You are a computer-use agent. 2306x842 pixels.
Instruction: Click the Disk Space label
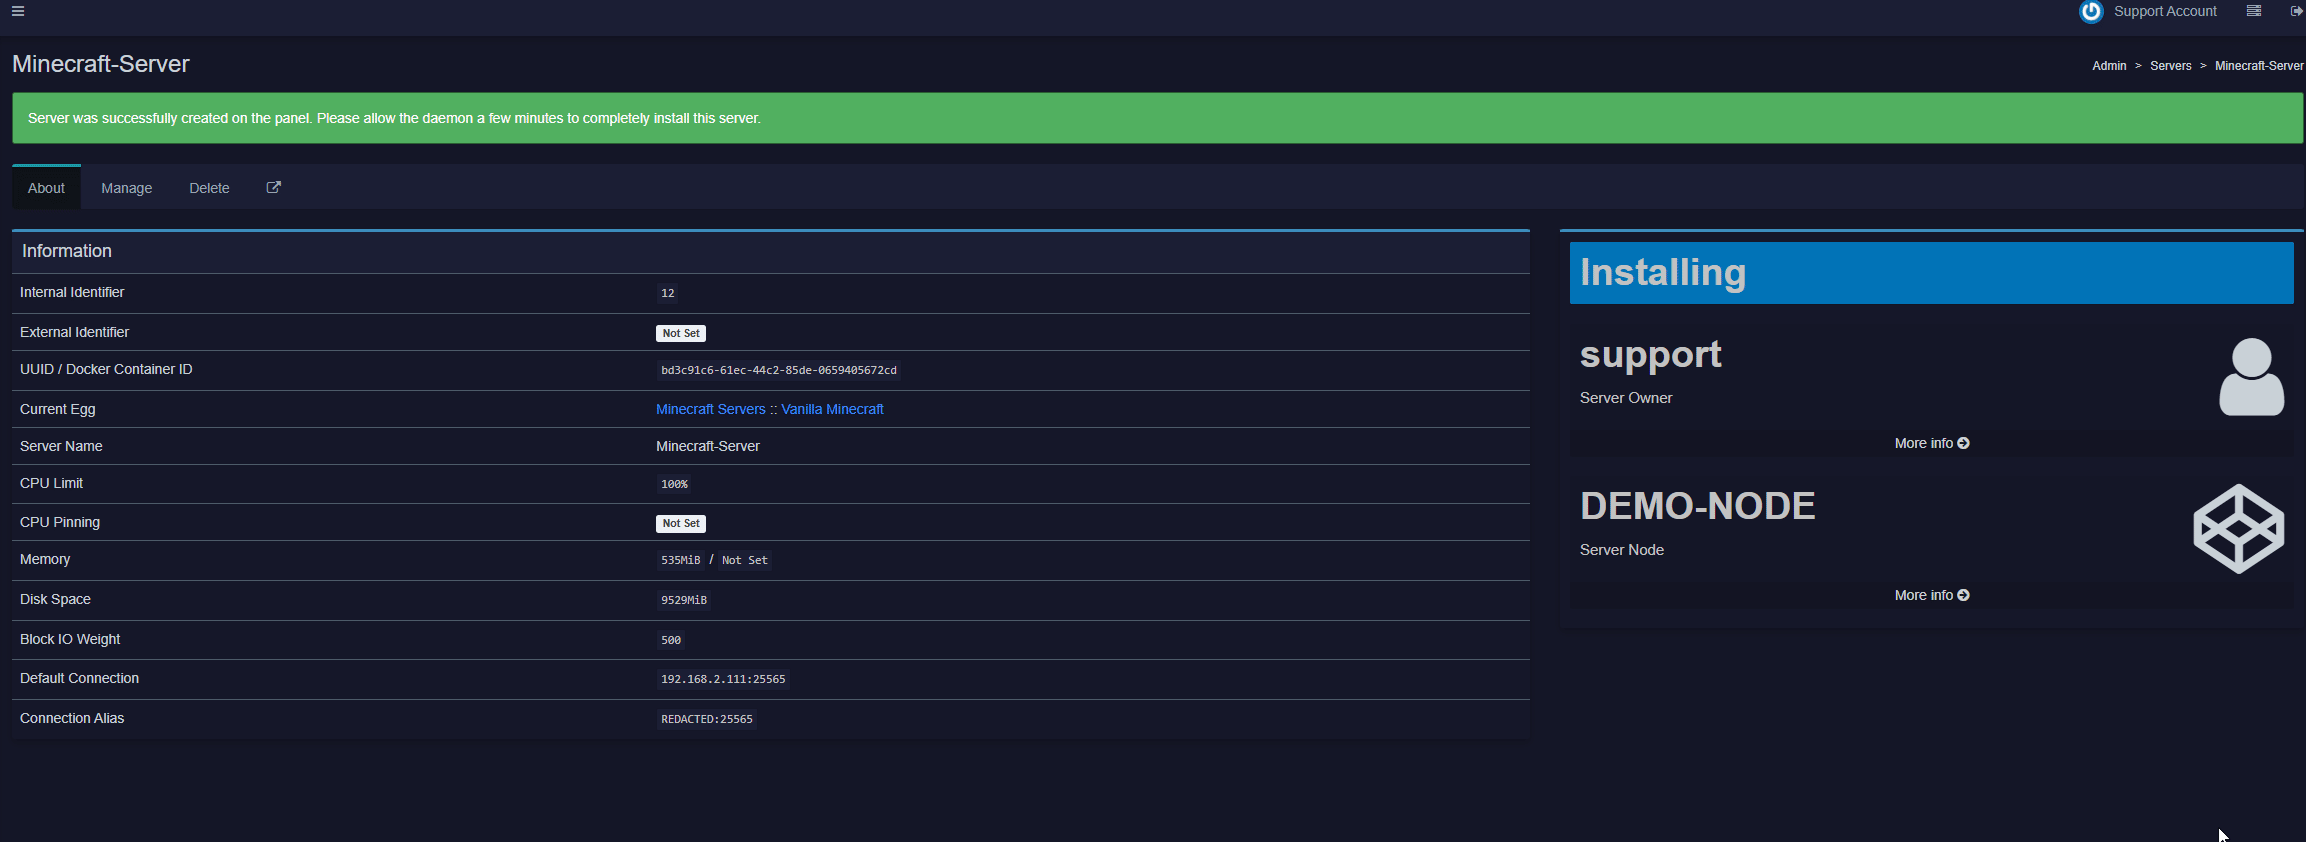click(55, 599)
